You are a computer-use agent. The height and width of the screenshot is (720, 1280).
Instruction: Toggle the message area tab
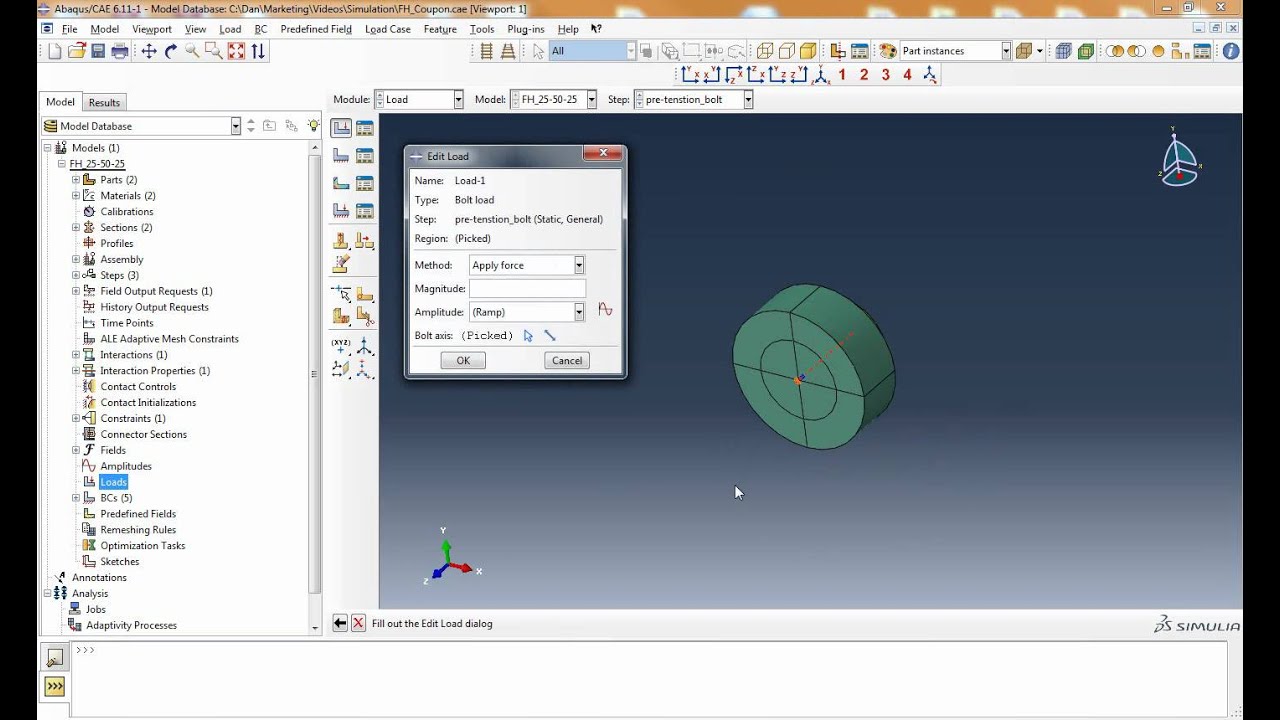click(x=55, y=658)
